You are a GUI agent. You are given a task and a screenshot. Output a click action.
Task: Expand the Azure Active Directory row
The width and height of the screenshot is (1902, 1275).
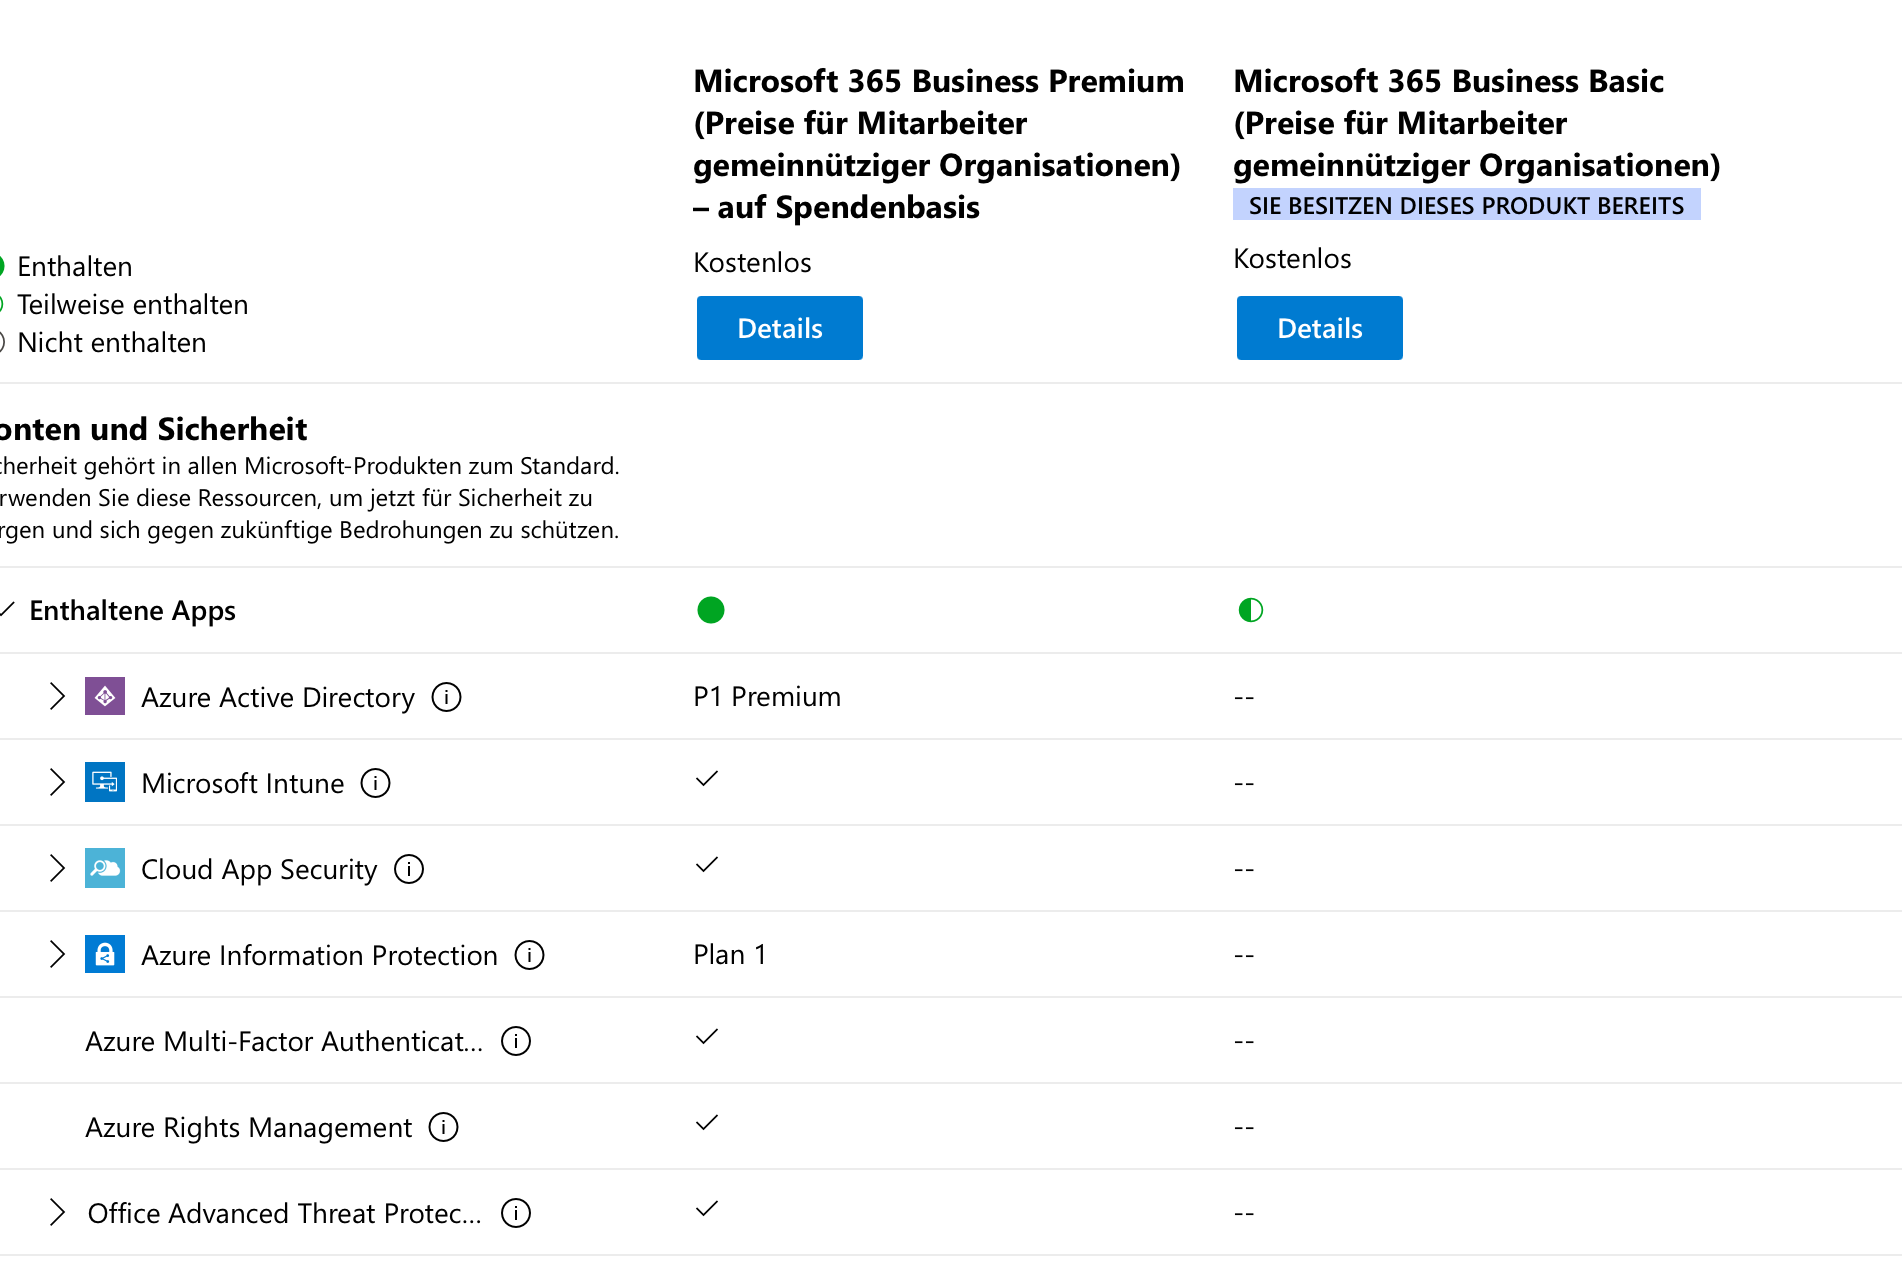pyautogui.click(x=57, y=696)
